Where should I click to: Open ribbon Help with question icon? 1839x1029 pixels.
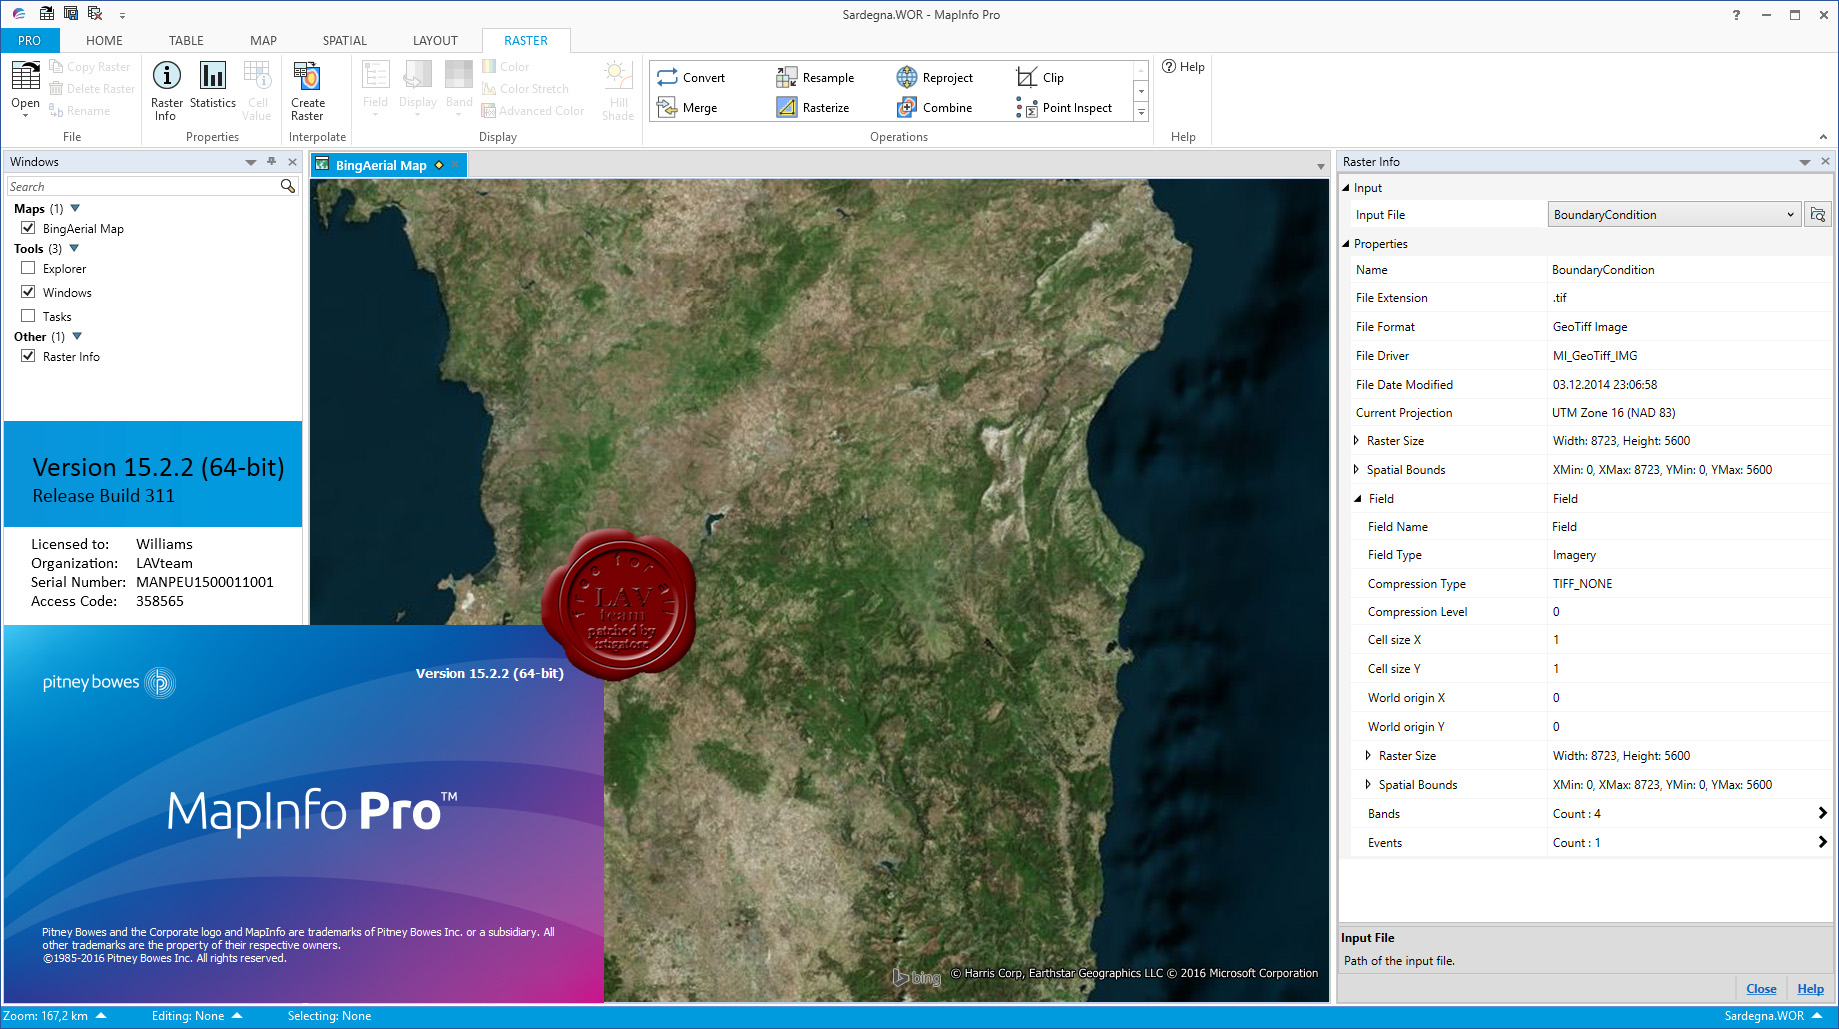[x=1183, y=67]
